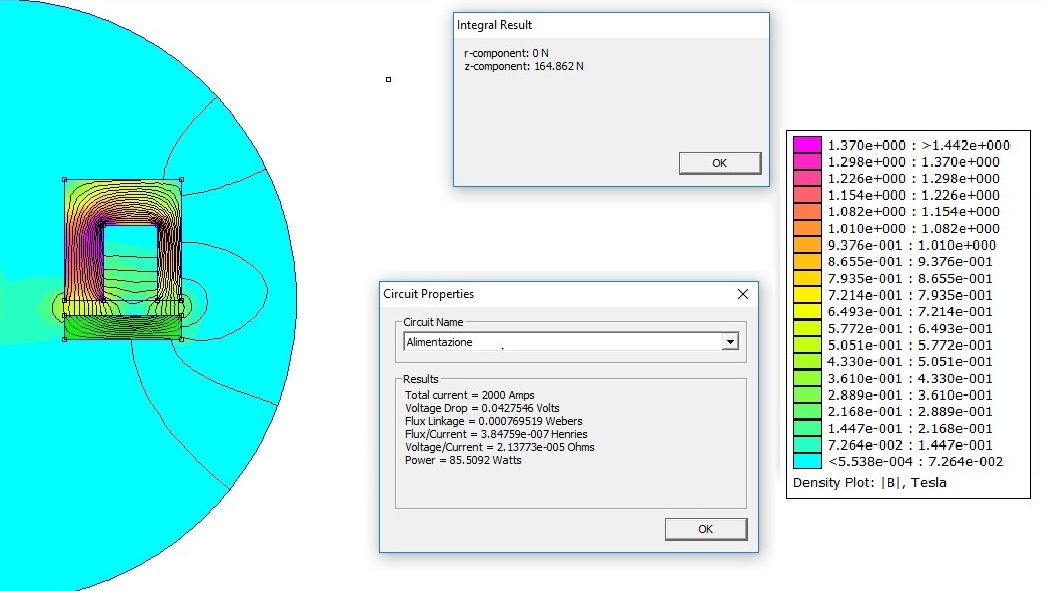Click the Voltage Drop = 0.0427546 Volts line

pos(483,408)
